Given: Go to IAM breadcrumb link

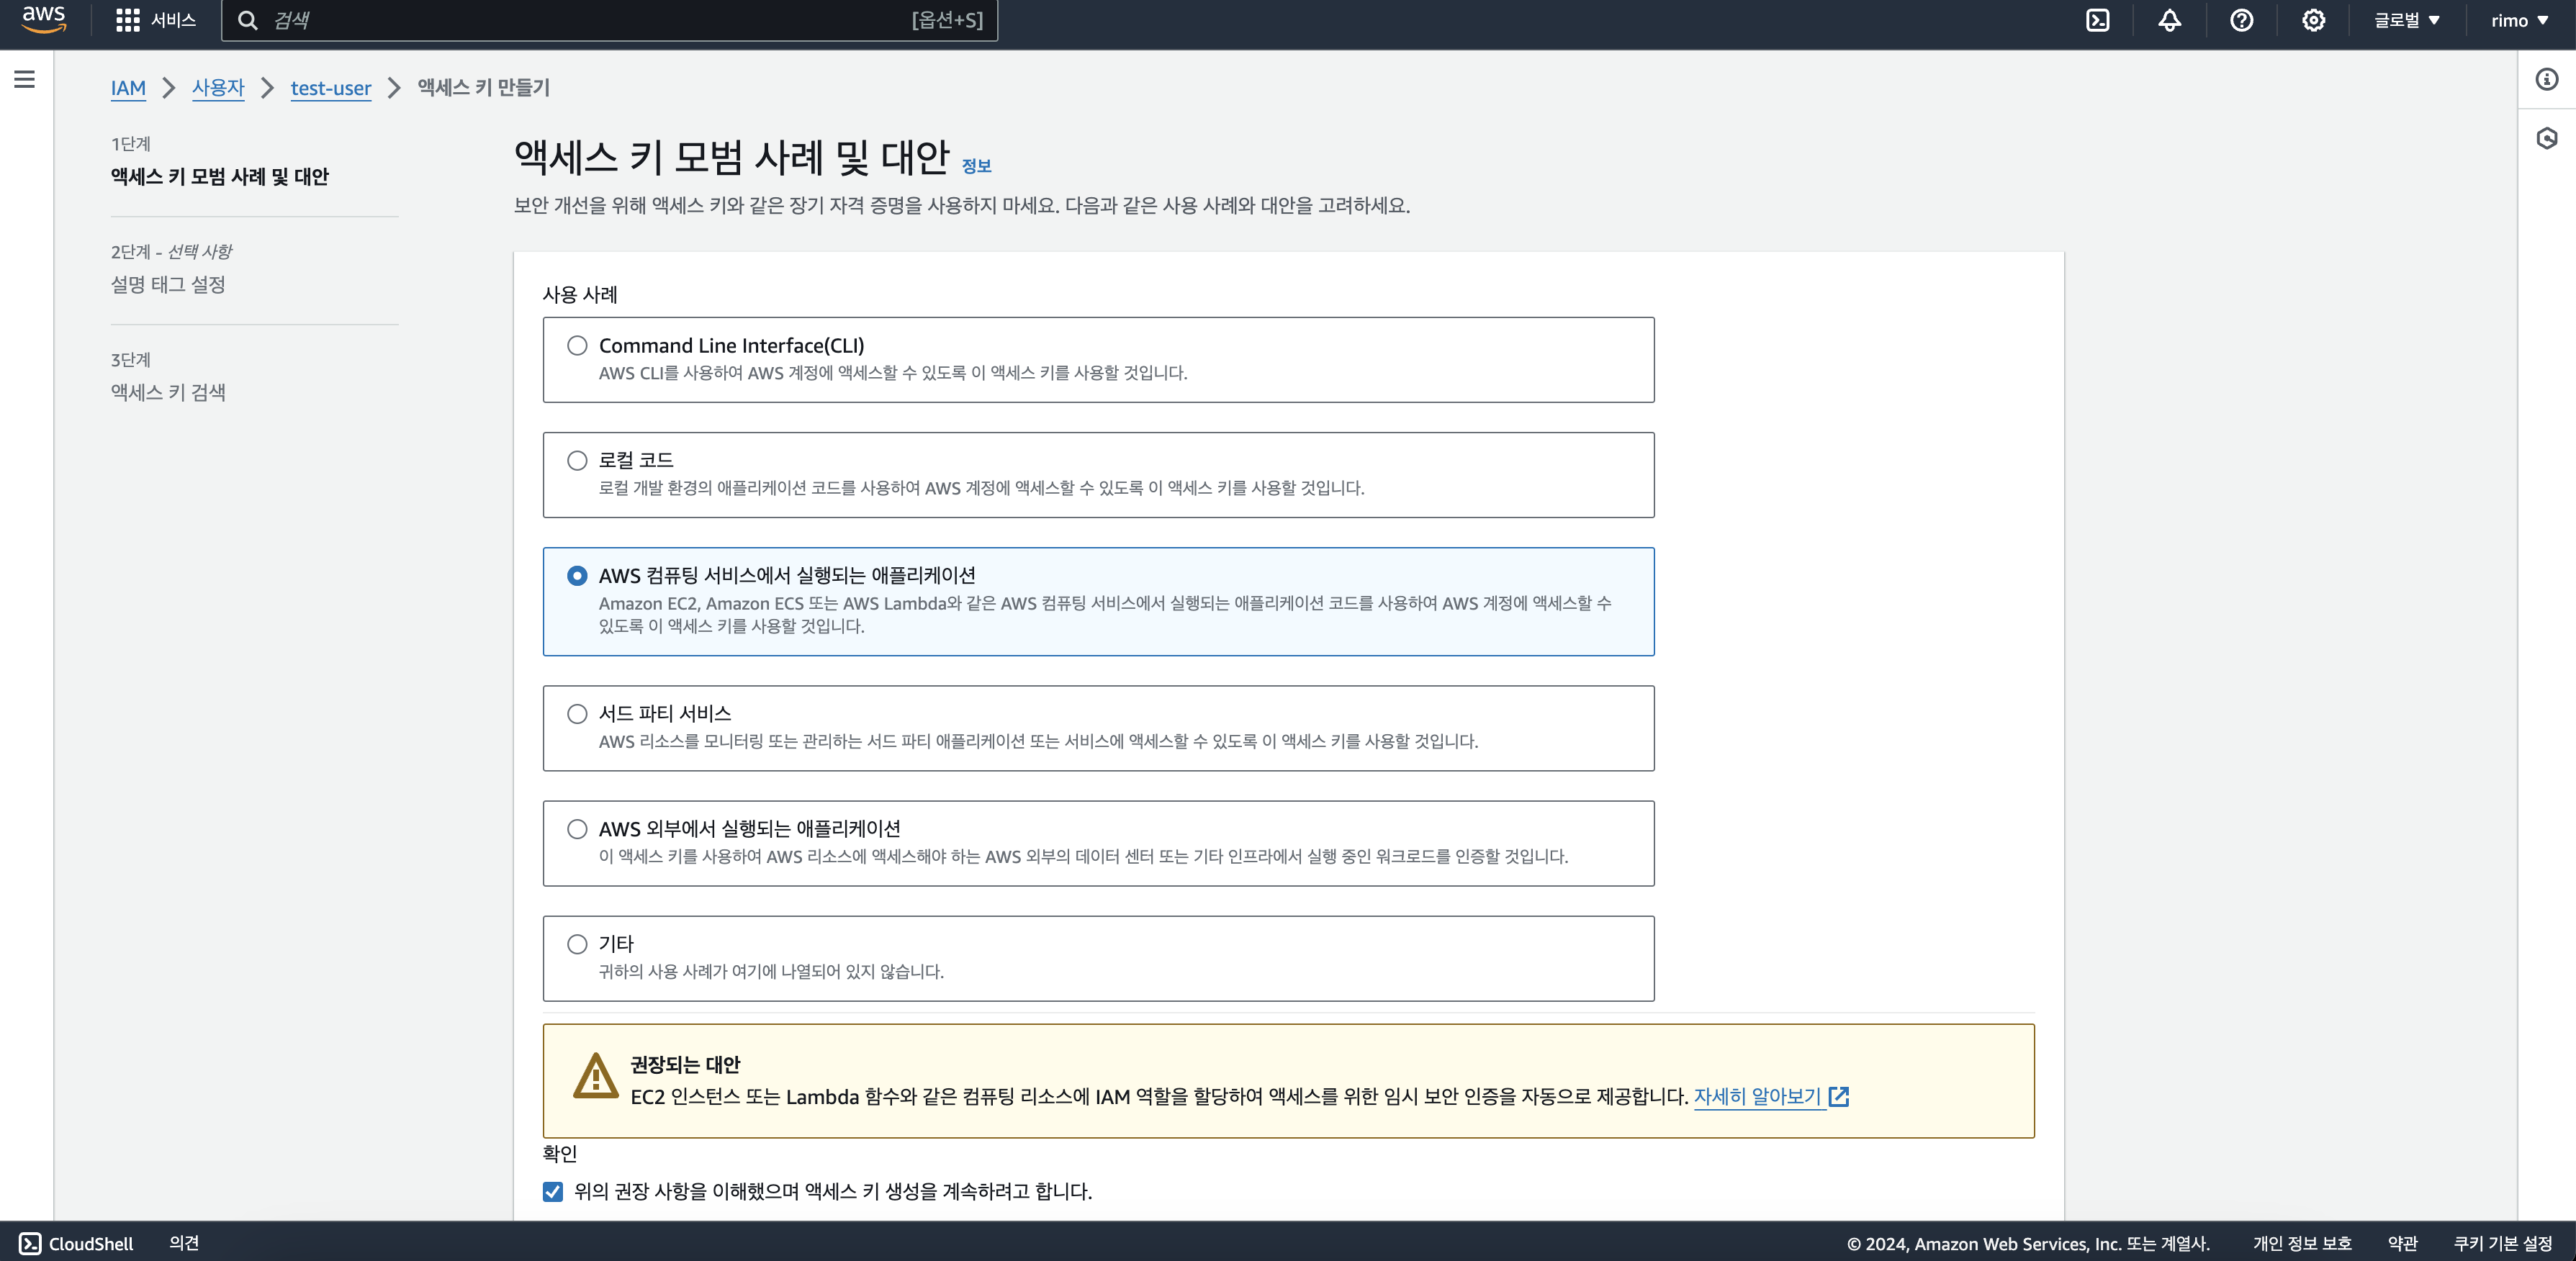Looking at the screenshot, I should [128, 88].
